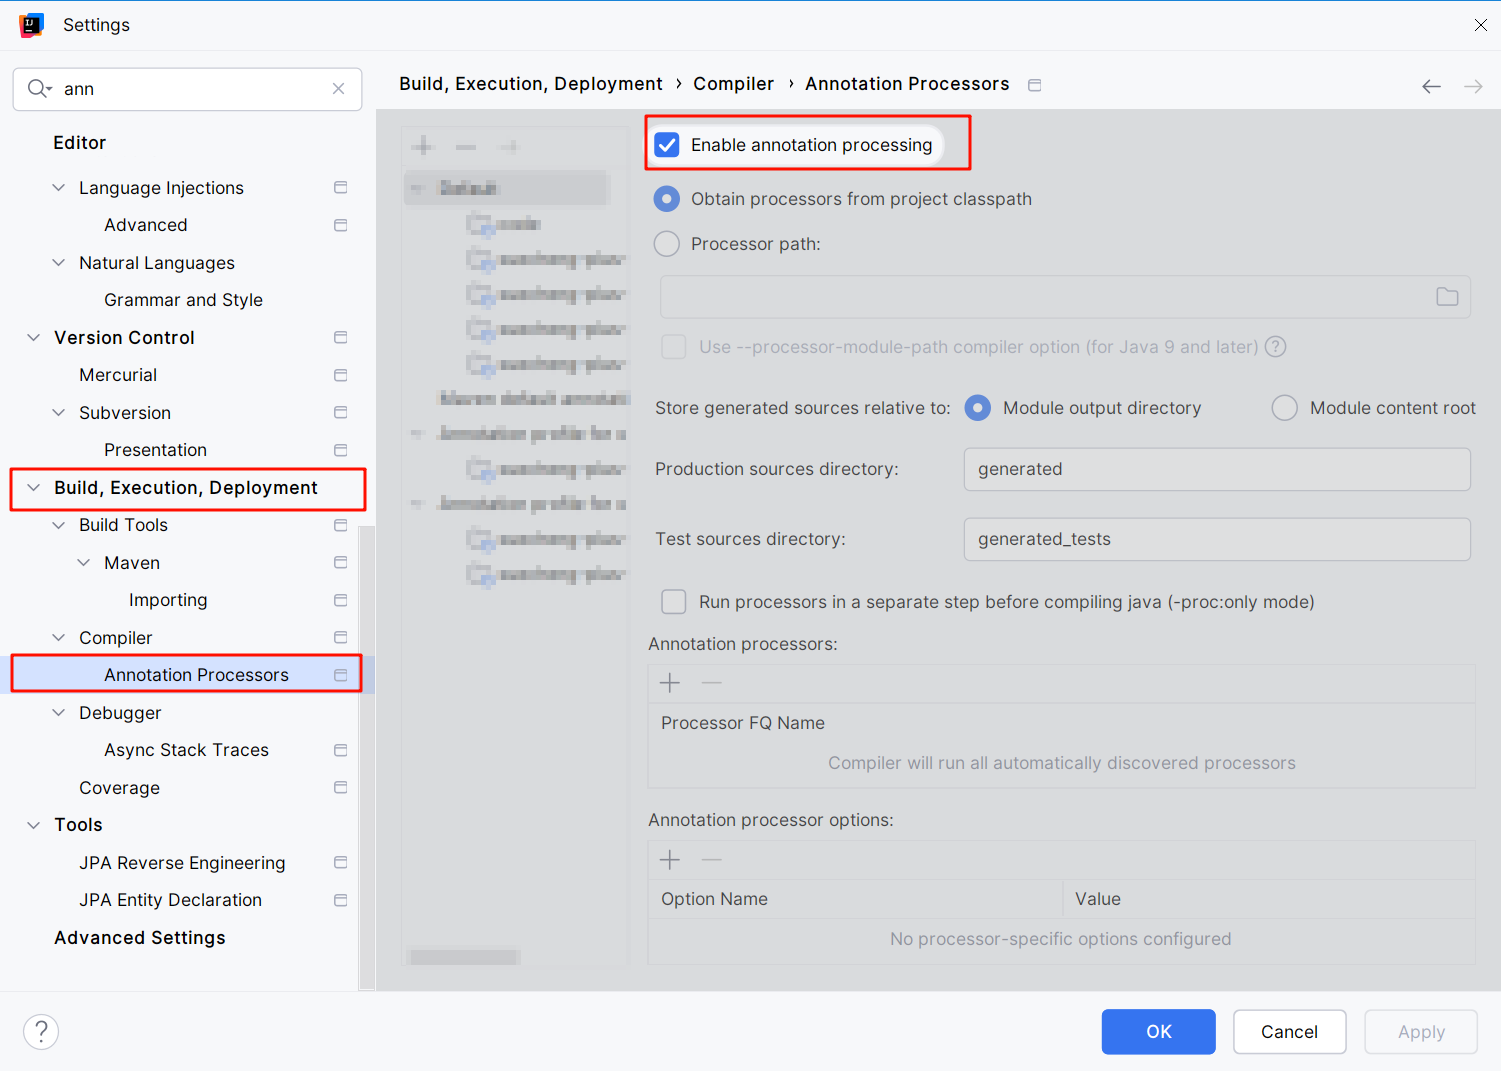Viewport: 1501px width, 1071px height.
Task: Open the Advanced Settings section
Action: click(140, 938)
